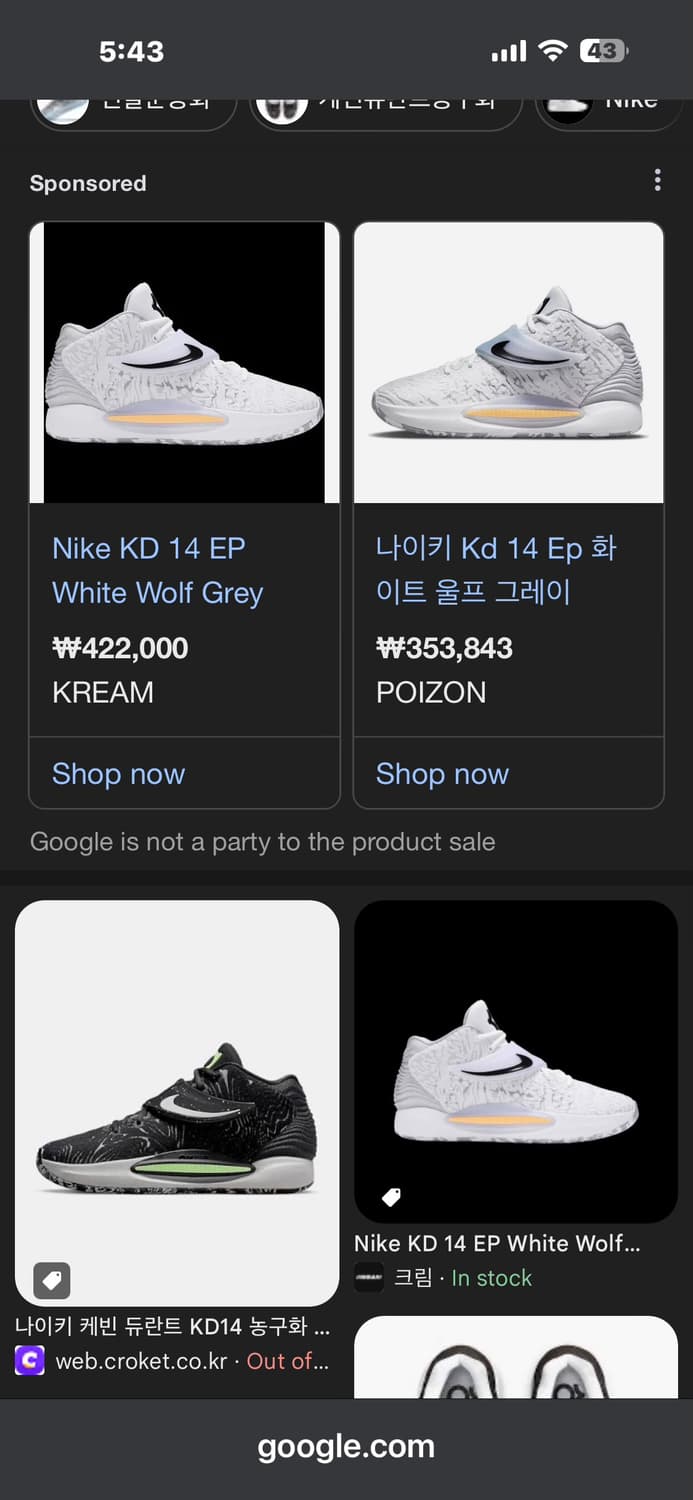Screen dimensions: 693x1500
Task: View the POIZON sponsored shoe image
Action: [x=508, y=363]
